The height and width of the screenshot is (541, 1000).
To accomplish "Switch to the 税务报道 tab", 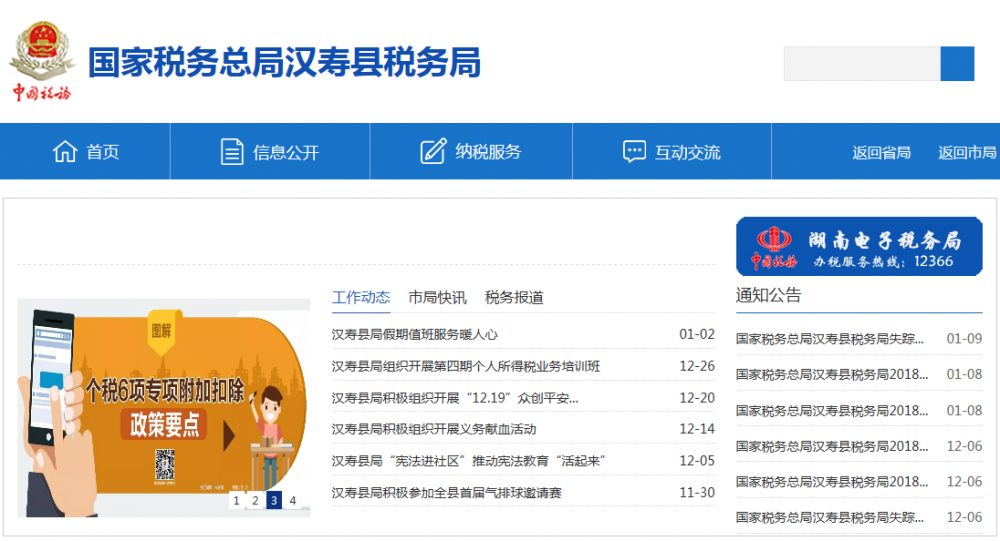I will coord(514,297).
